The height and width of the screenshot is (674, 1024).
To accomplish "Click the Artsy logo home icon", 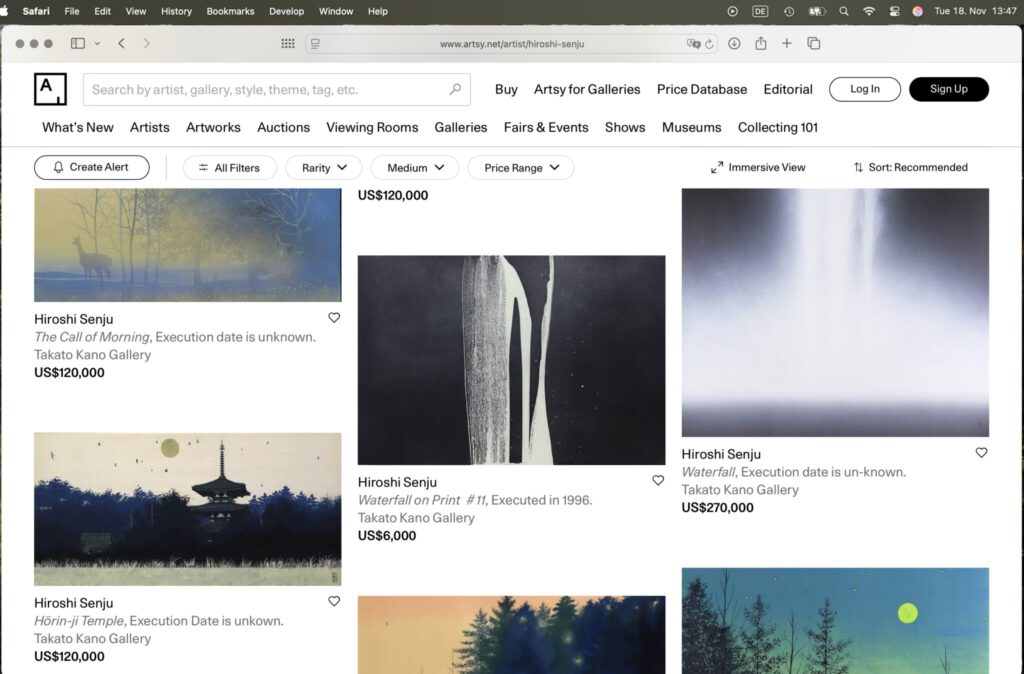I will pos(50,89).
